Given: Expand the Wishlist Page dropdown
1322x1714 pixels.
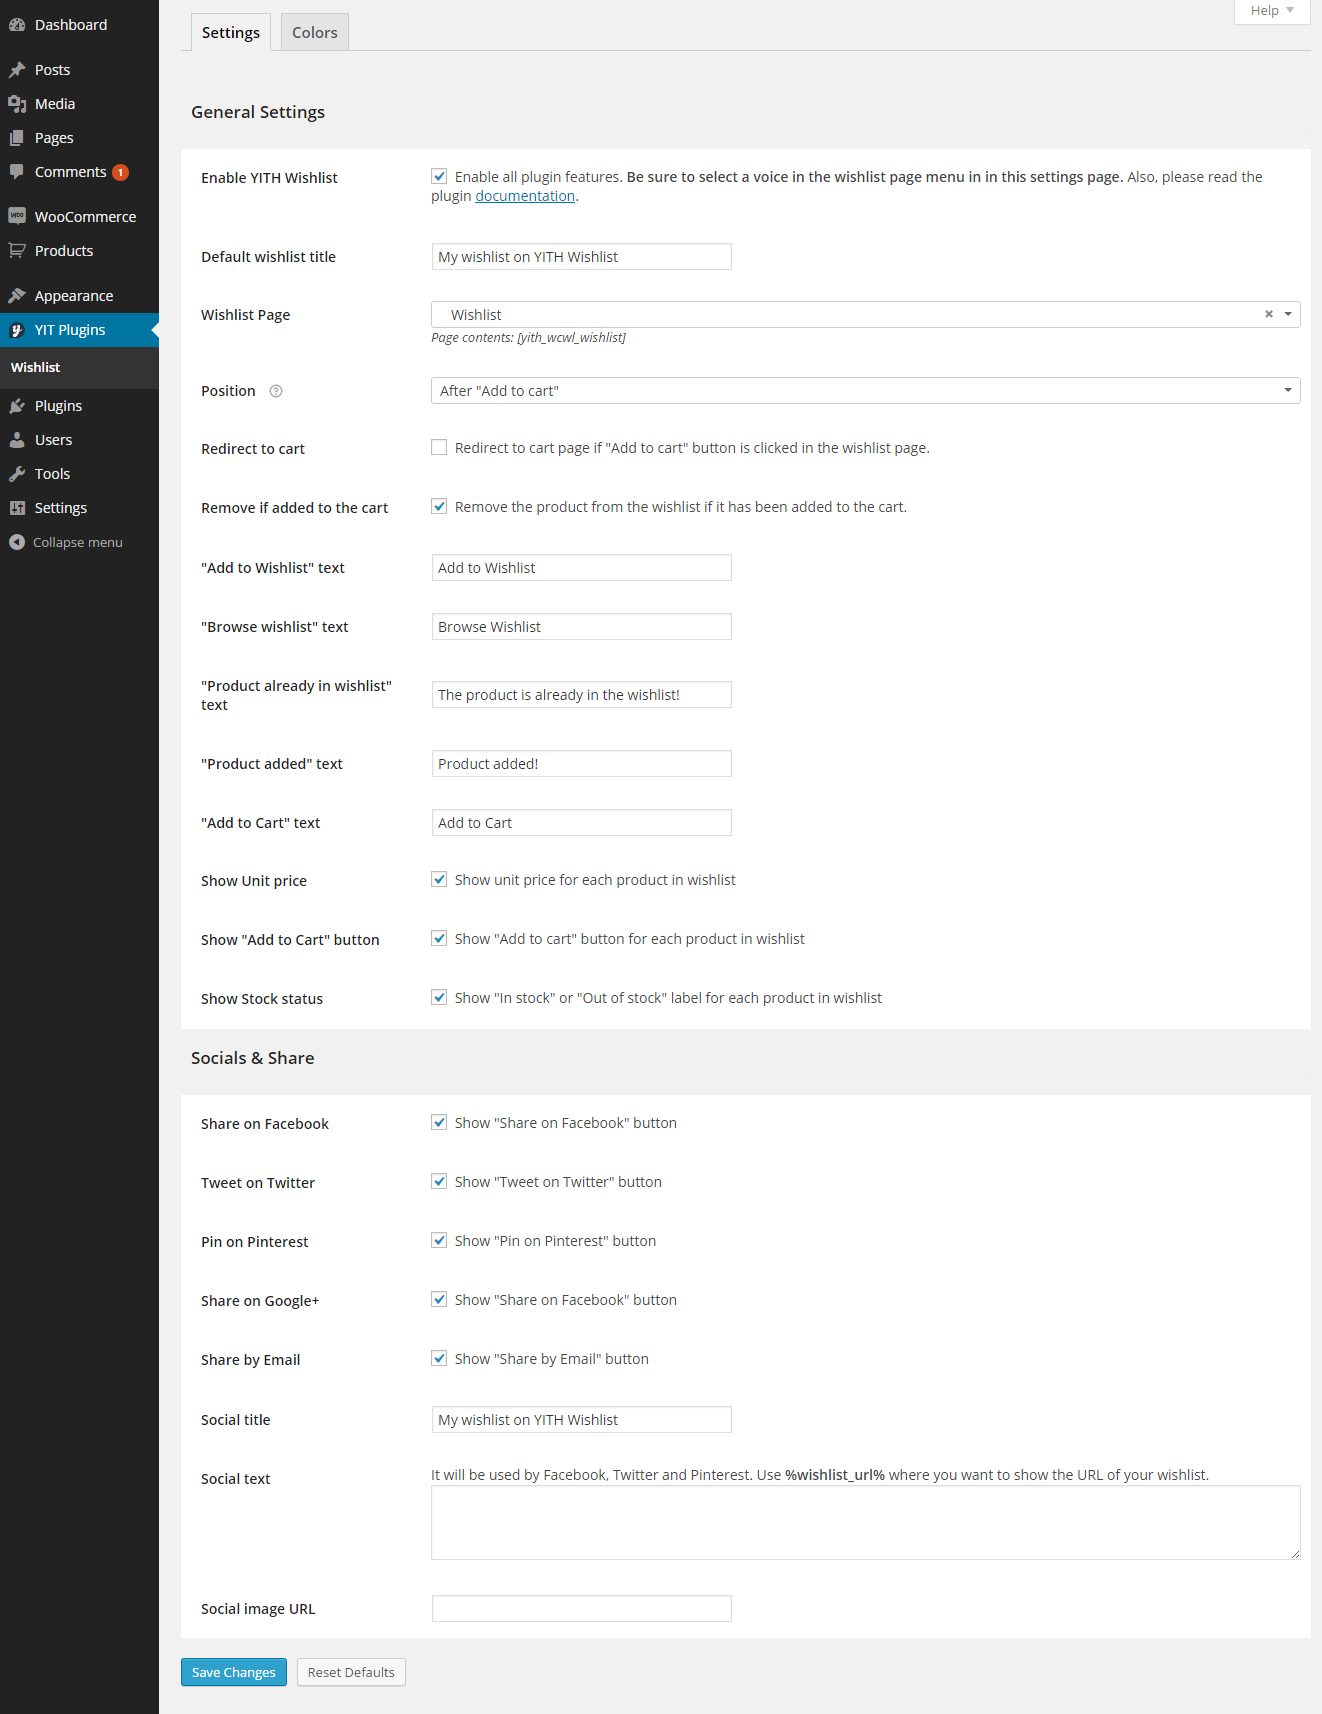Looking at the screenshot, I should coord(1288,314).
